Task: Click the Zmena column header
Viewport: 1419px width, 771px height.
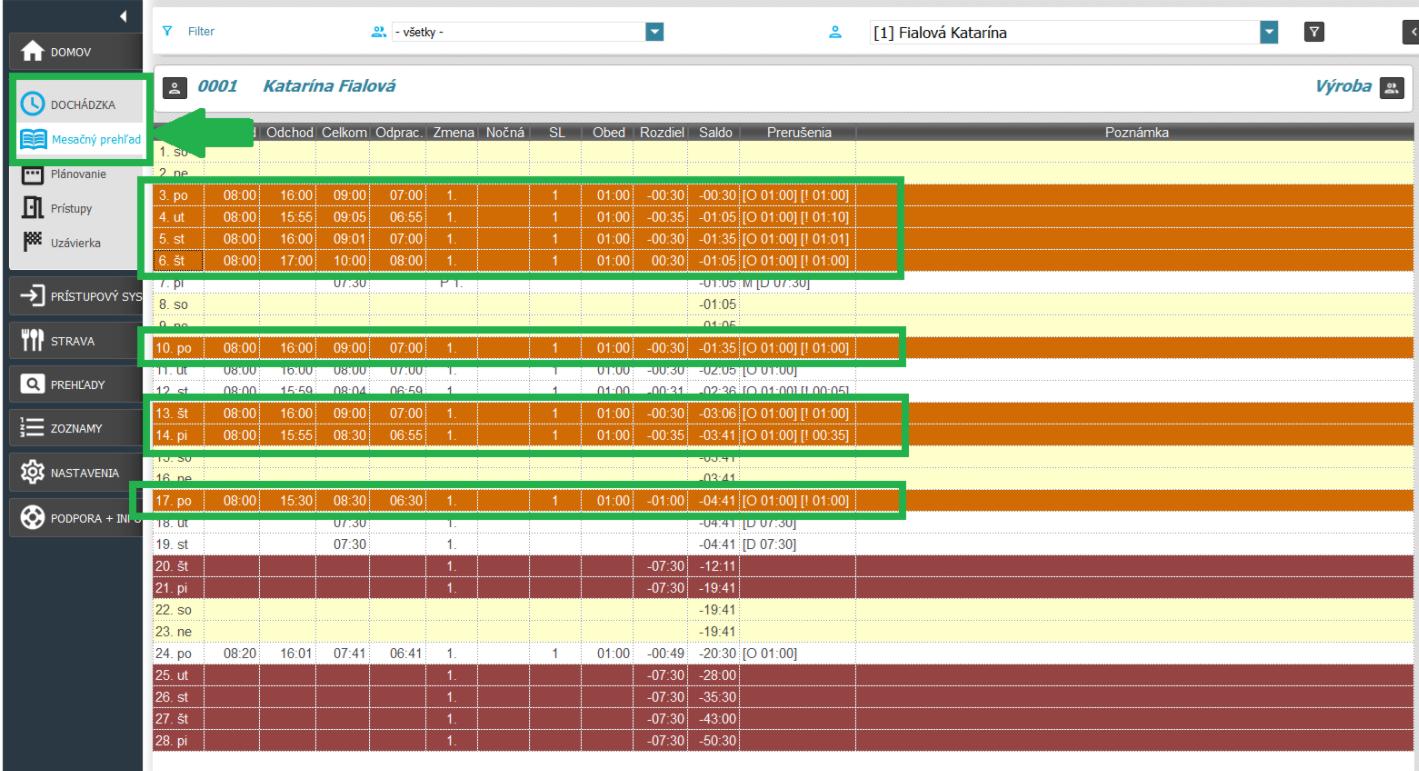Action: (x=453, y=132)
